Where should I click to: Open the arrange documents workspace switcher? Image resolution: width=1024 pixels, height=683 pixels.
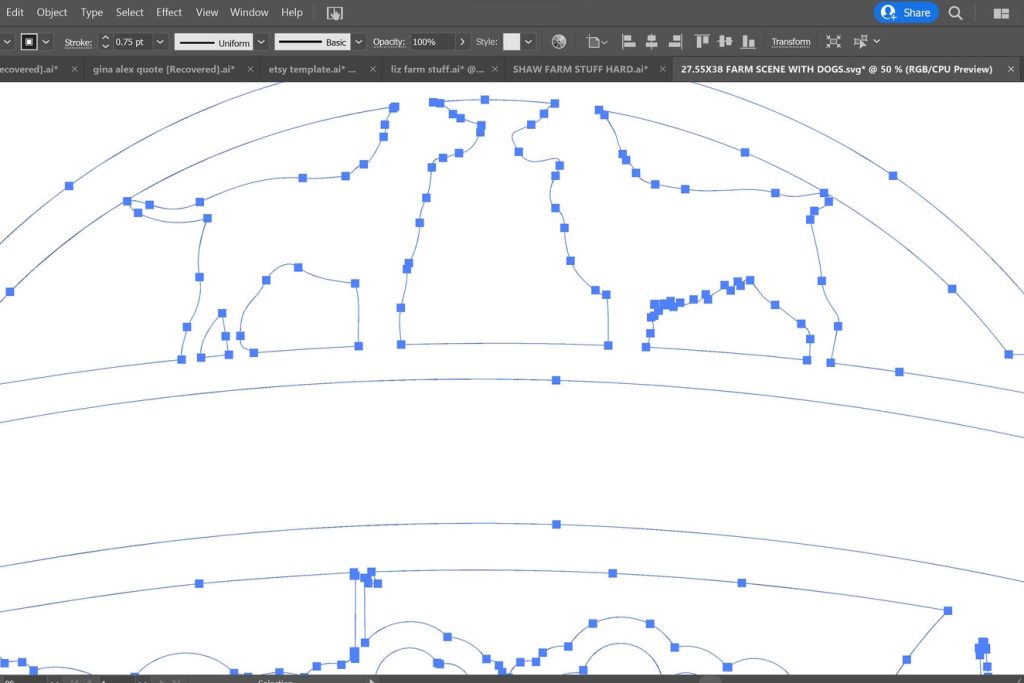pyautogui.click(x=1001, y=13)
